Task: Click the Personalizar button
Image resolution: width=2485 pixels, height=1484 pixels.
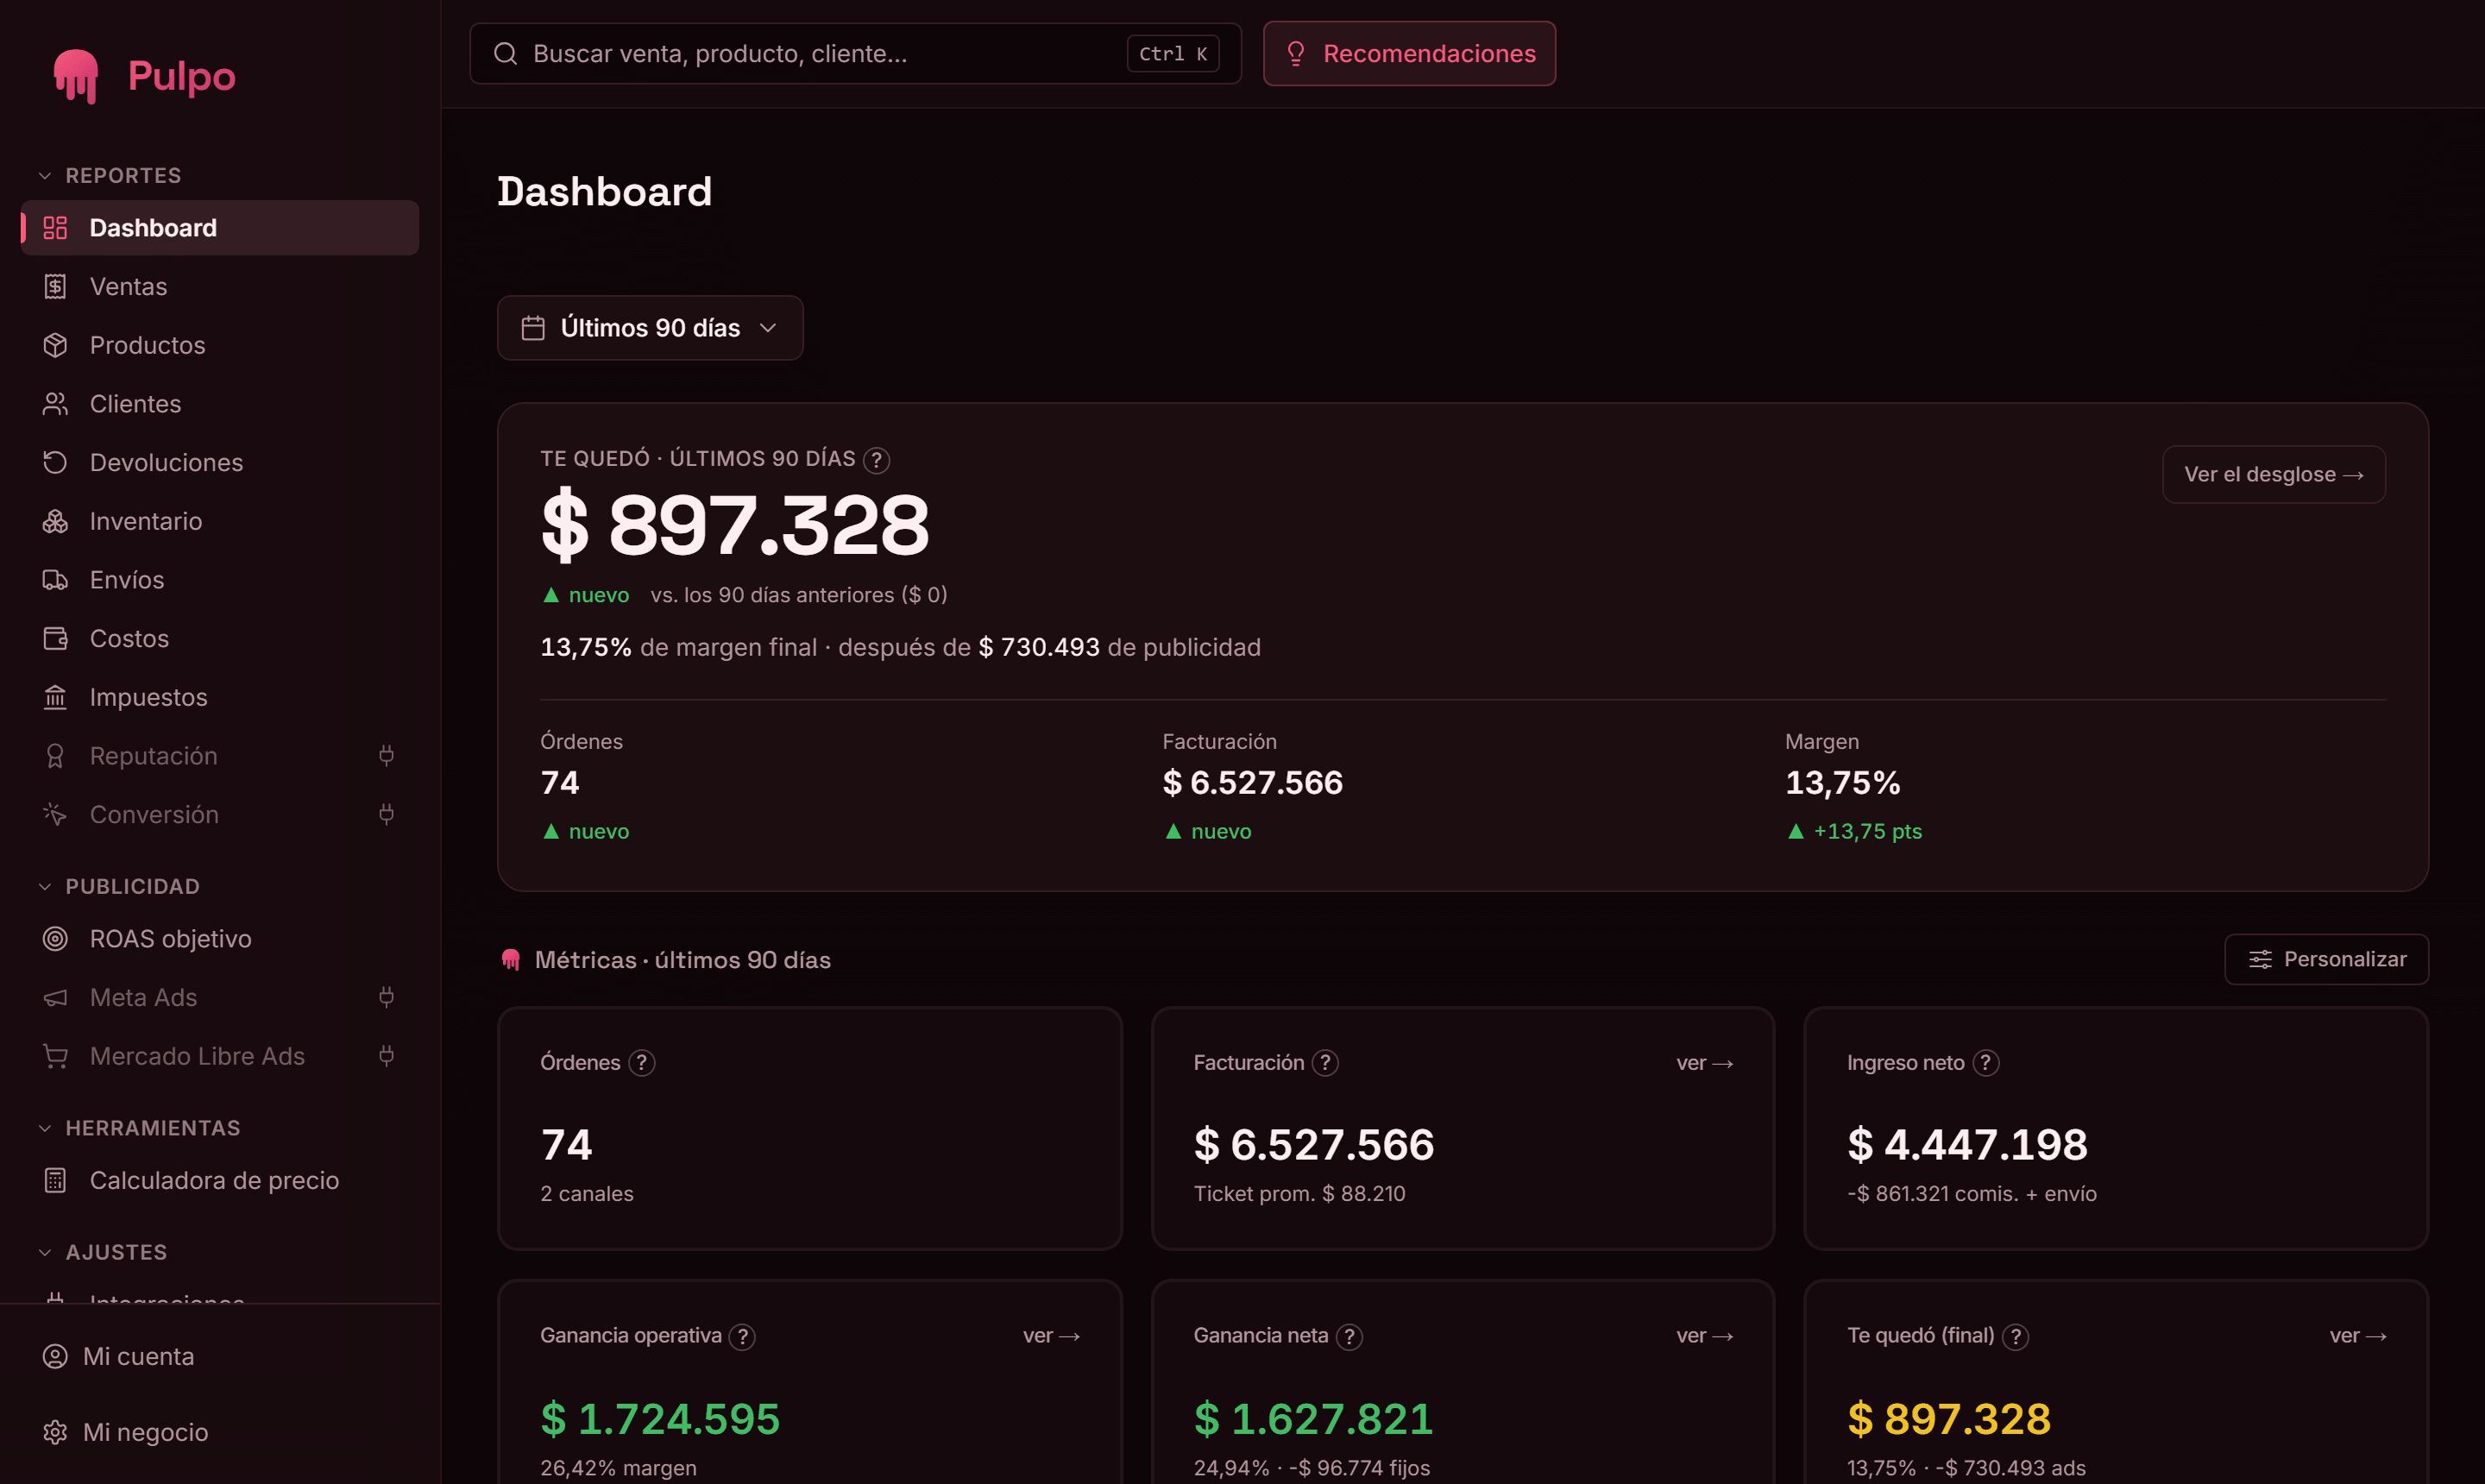Action: pyautogui.click(x=2326, y=959)
